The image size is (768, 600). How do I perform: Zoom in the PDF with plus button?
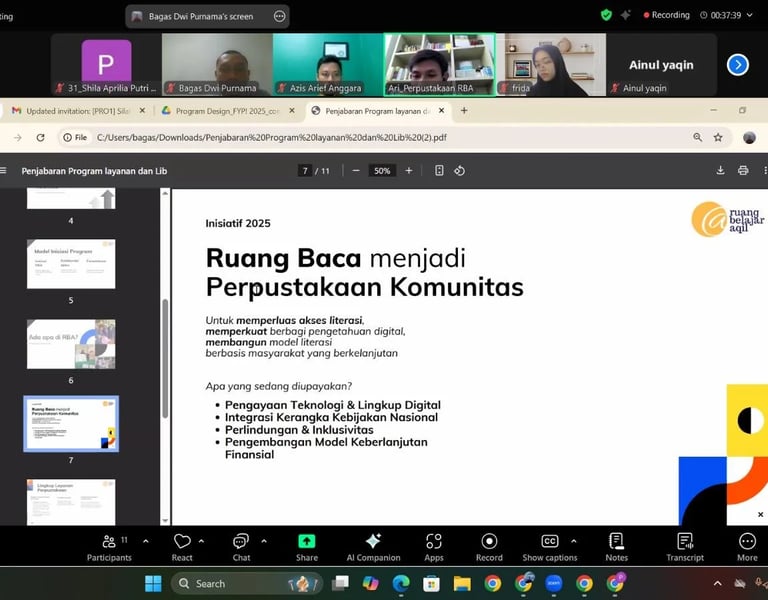409,171
